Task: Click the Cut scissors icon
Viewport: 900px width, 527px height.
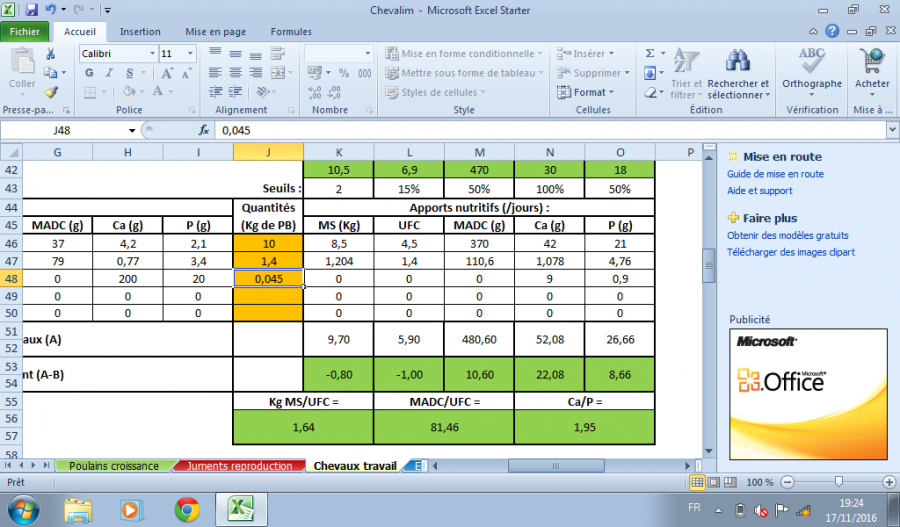Action: pyautogui.click(x=50, y=54)
